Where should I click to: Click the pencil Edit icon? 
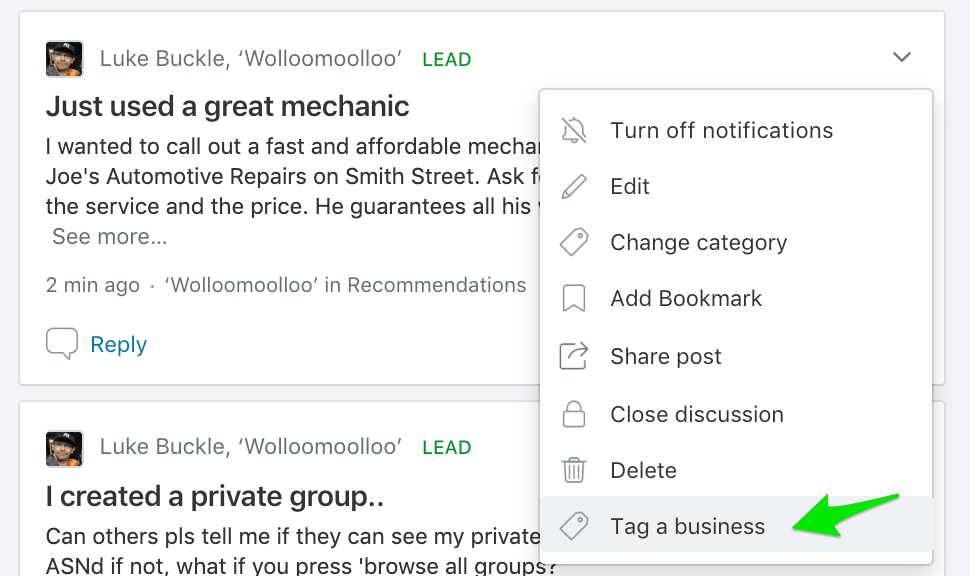click(x=573, y=186)
